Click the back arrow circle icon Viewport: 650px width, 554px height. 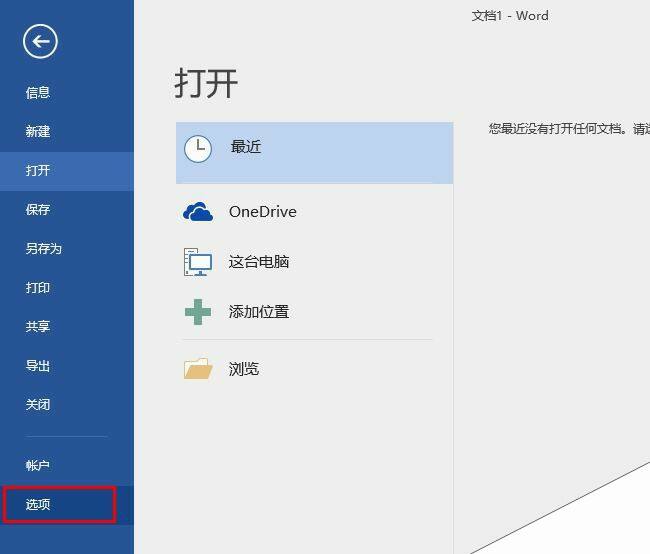click(40, 41)
